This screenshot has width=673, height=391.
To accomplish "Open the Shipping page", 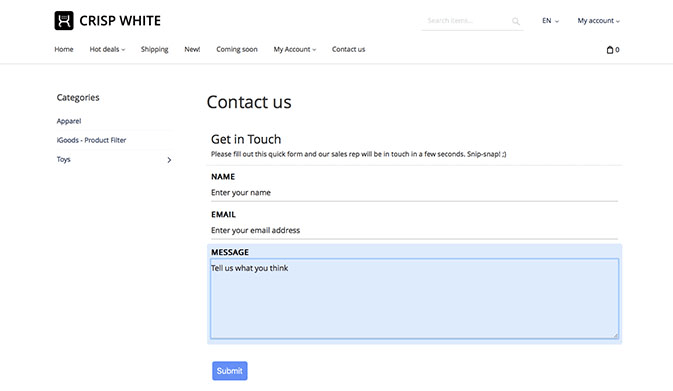I will tap(155, 49).
